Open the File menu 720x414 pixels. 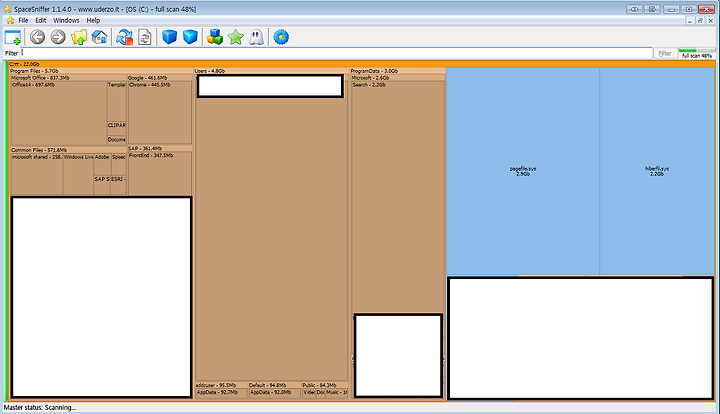(x=23, y=21)
